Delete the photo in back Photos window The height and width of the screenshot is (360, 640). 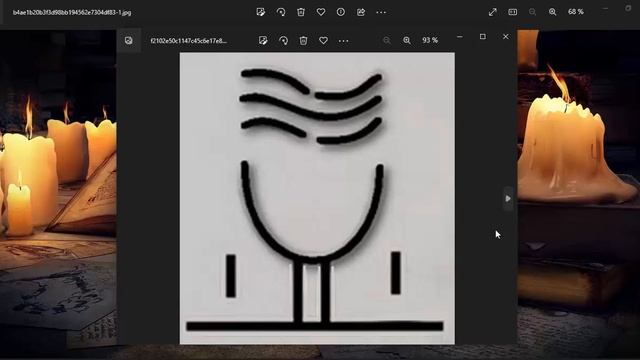(301, 12)
